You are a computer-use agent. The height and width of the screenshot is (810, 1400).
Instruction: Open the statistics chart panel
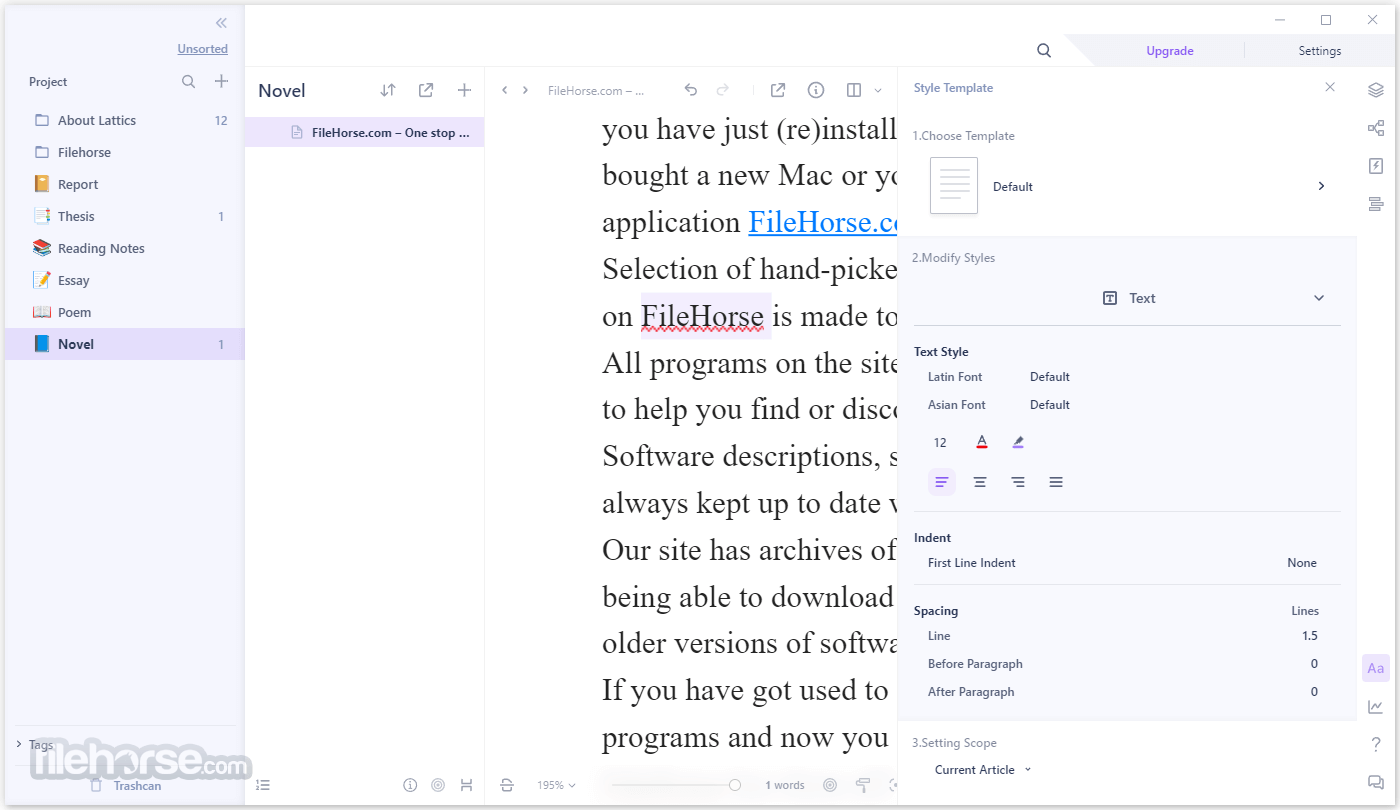(1376, 707)
